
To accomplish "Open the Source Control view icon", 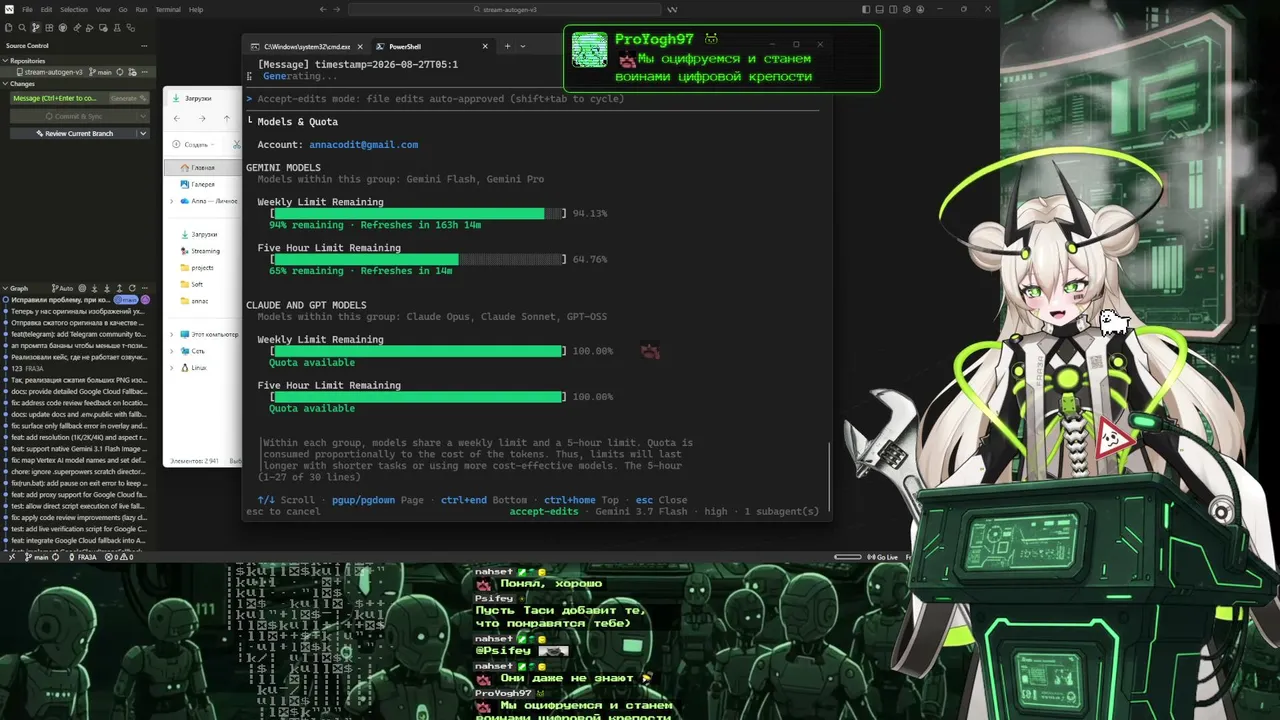I will 36,27.
